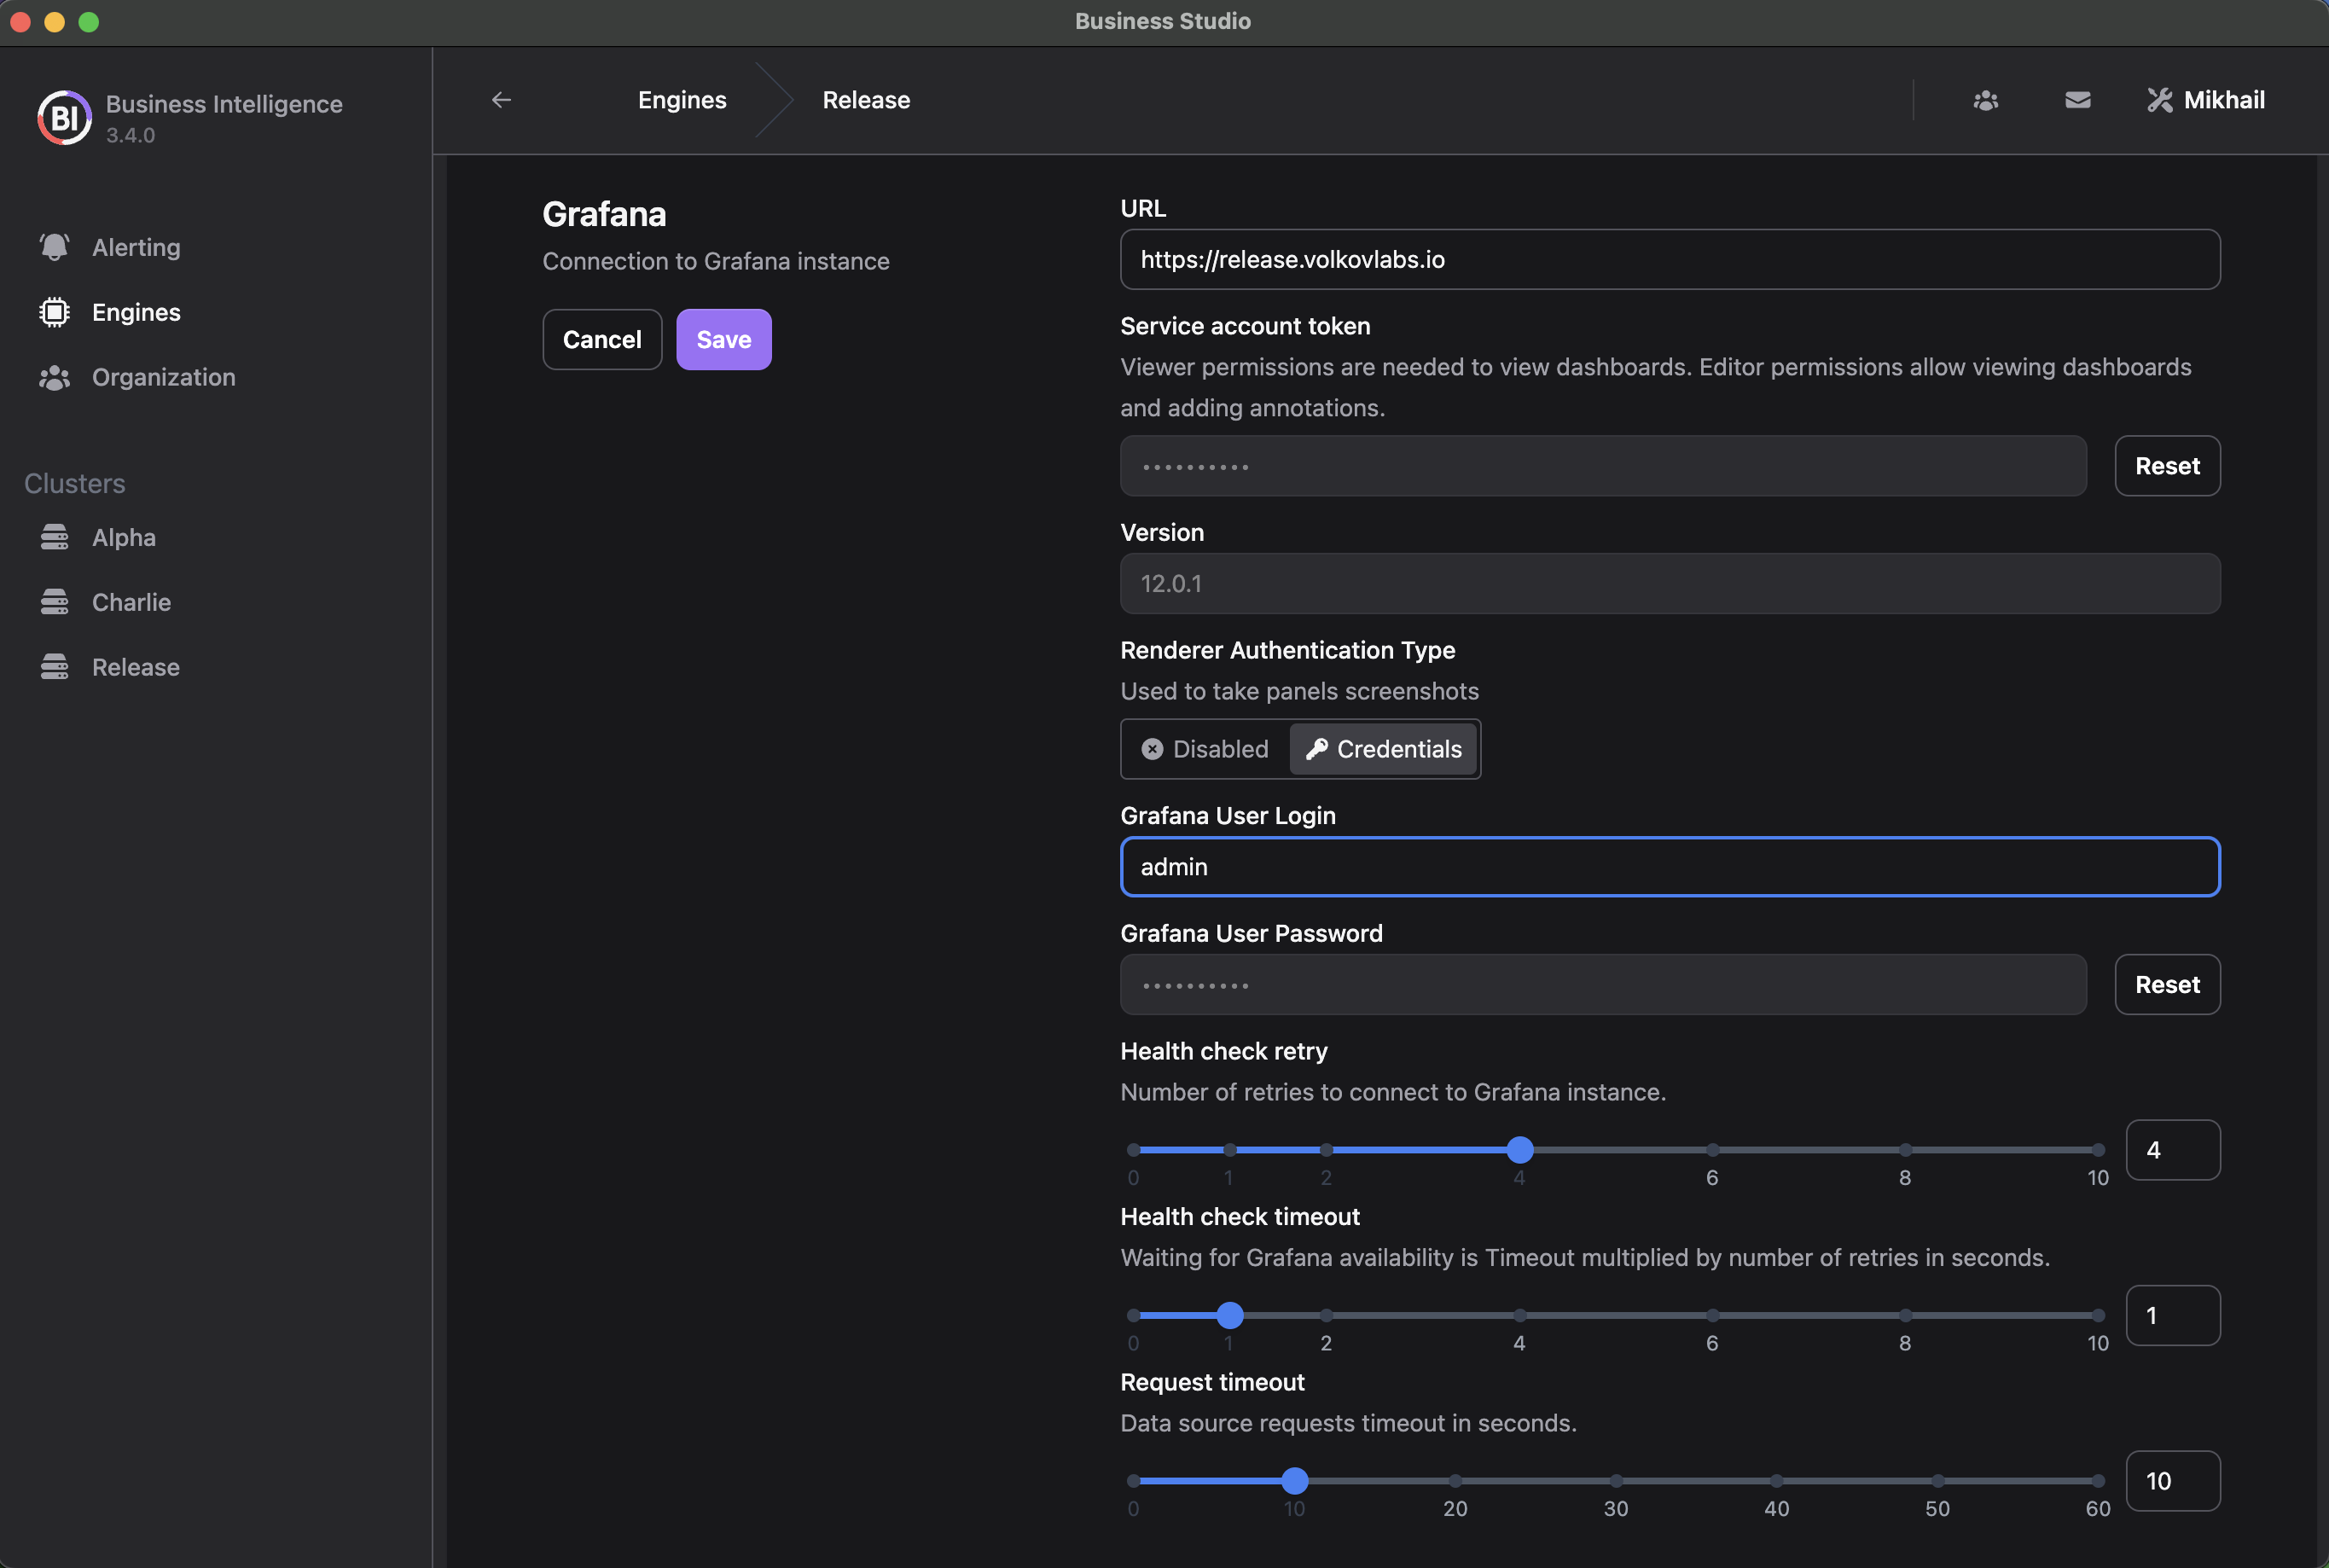Go back with the left arrow
Viewport: 2329px width, 1568px height.
[x=501, y=100]
